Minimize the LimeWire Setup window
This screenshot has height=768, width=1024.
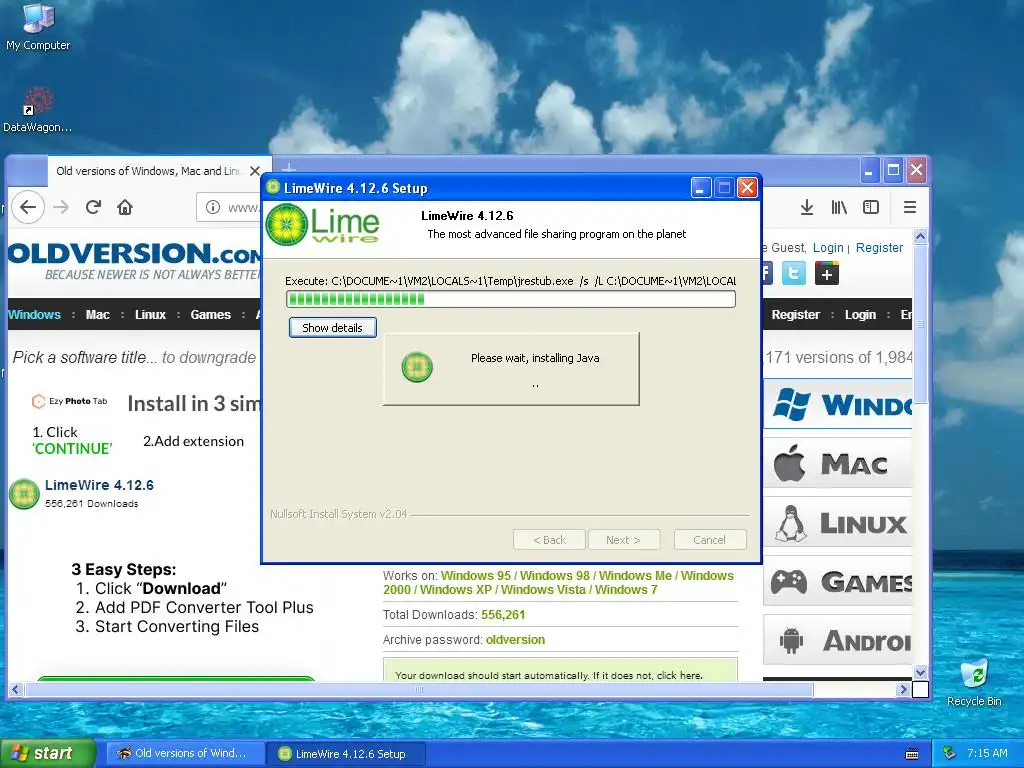point(700,188)
